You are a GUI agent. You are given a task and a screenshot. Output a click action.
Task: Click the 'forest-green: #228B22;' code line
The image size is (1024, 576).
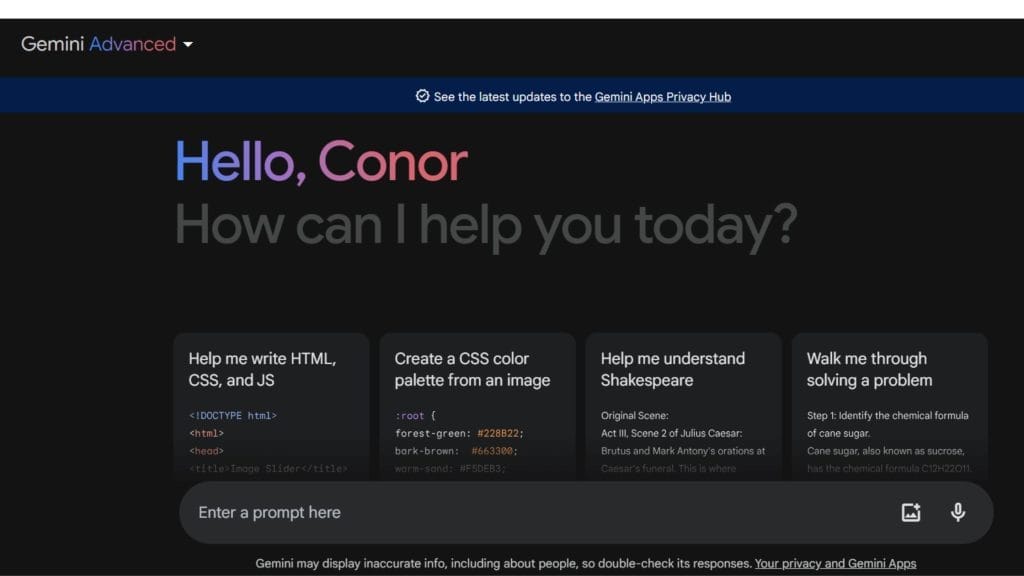pos(459,433)
